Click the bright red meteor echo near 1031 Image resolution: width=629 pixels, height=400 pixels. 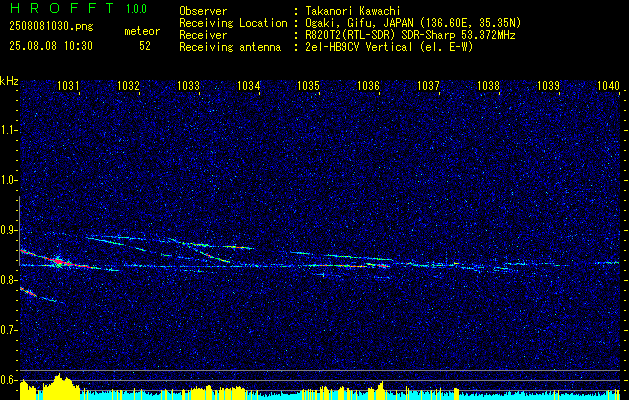pos(59,262)
